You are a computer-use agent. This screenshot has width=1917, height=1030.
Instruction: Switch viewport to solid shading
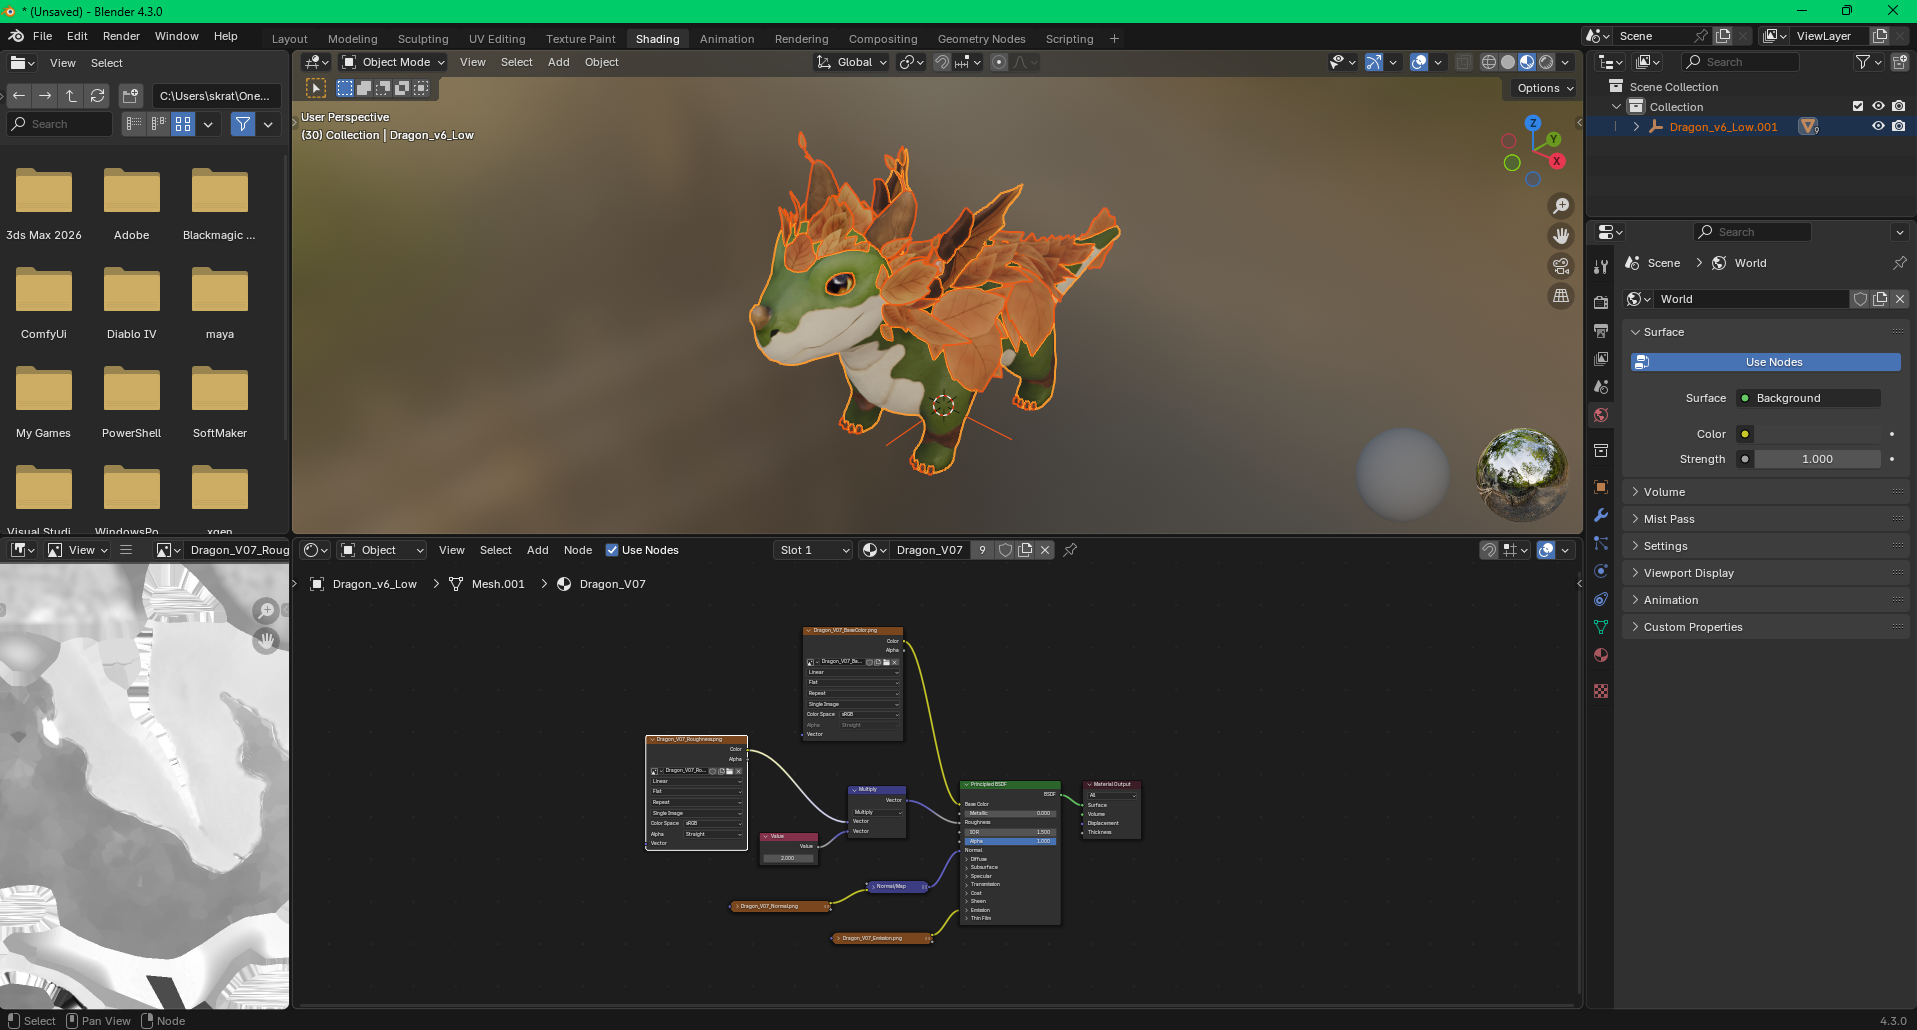(x=1508, y=62)
